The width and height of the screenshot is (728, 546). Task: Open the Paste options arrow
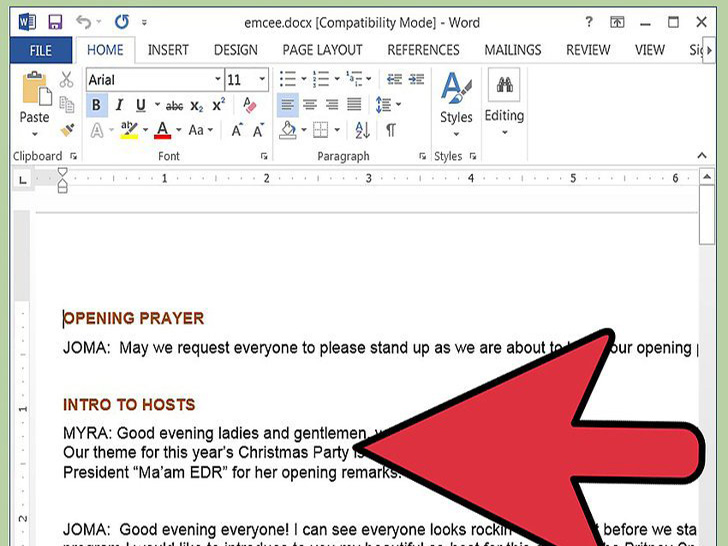(x=35, y=135)
